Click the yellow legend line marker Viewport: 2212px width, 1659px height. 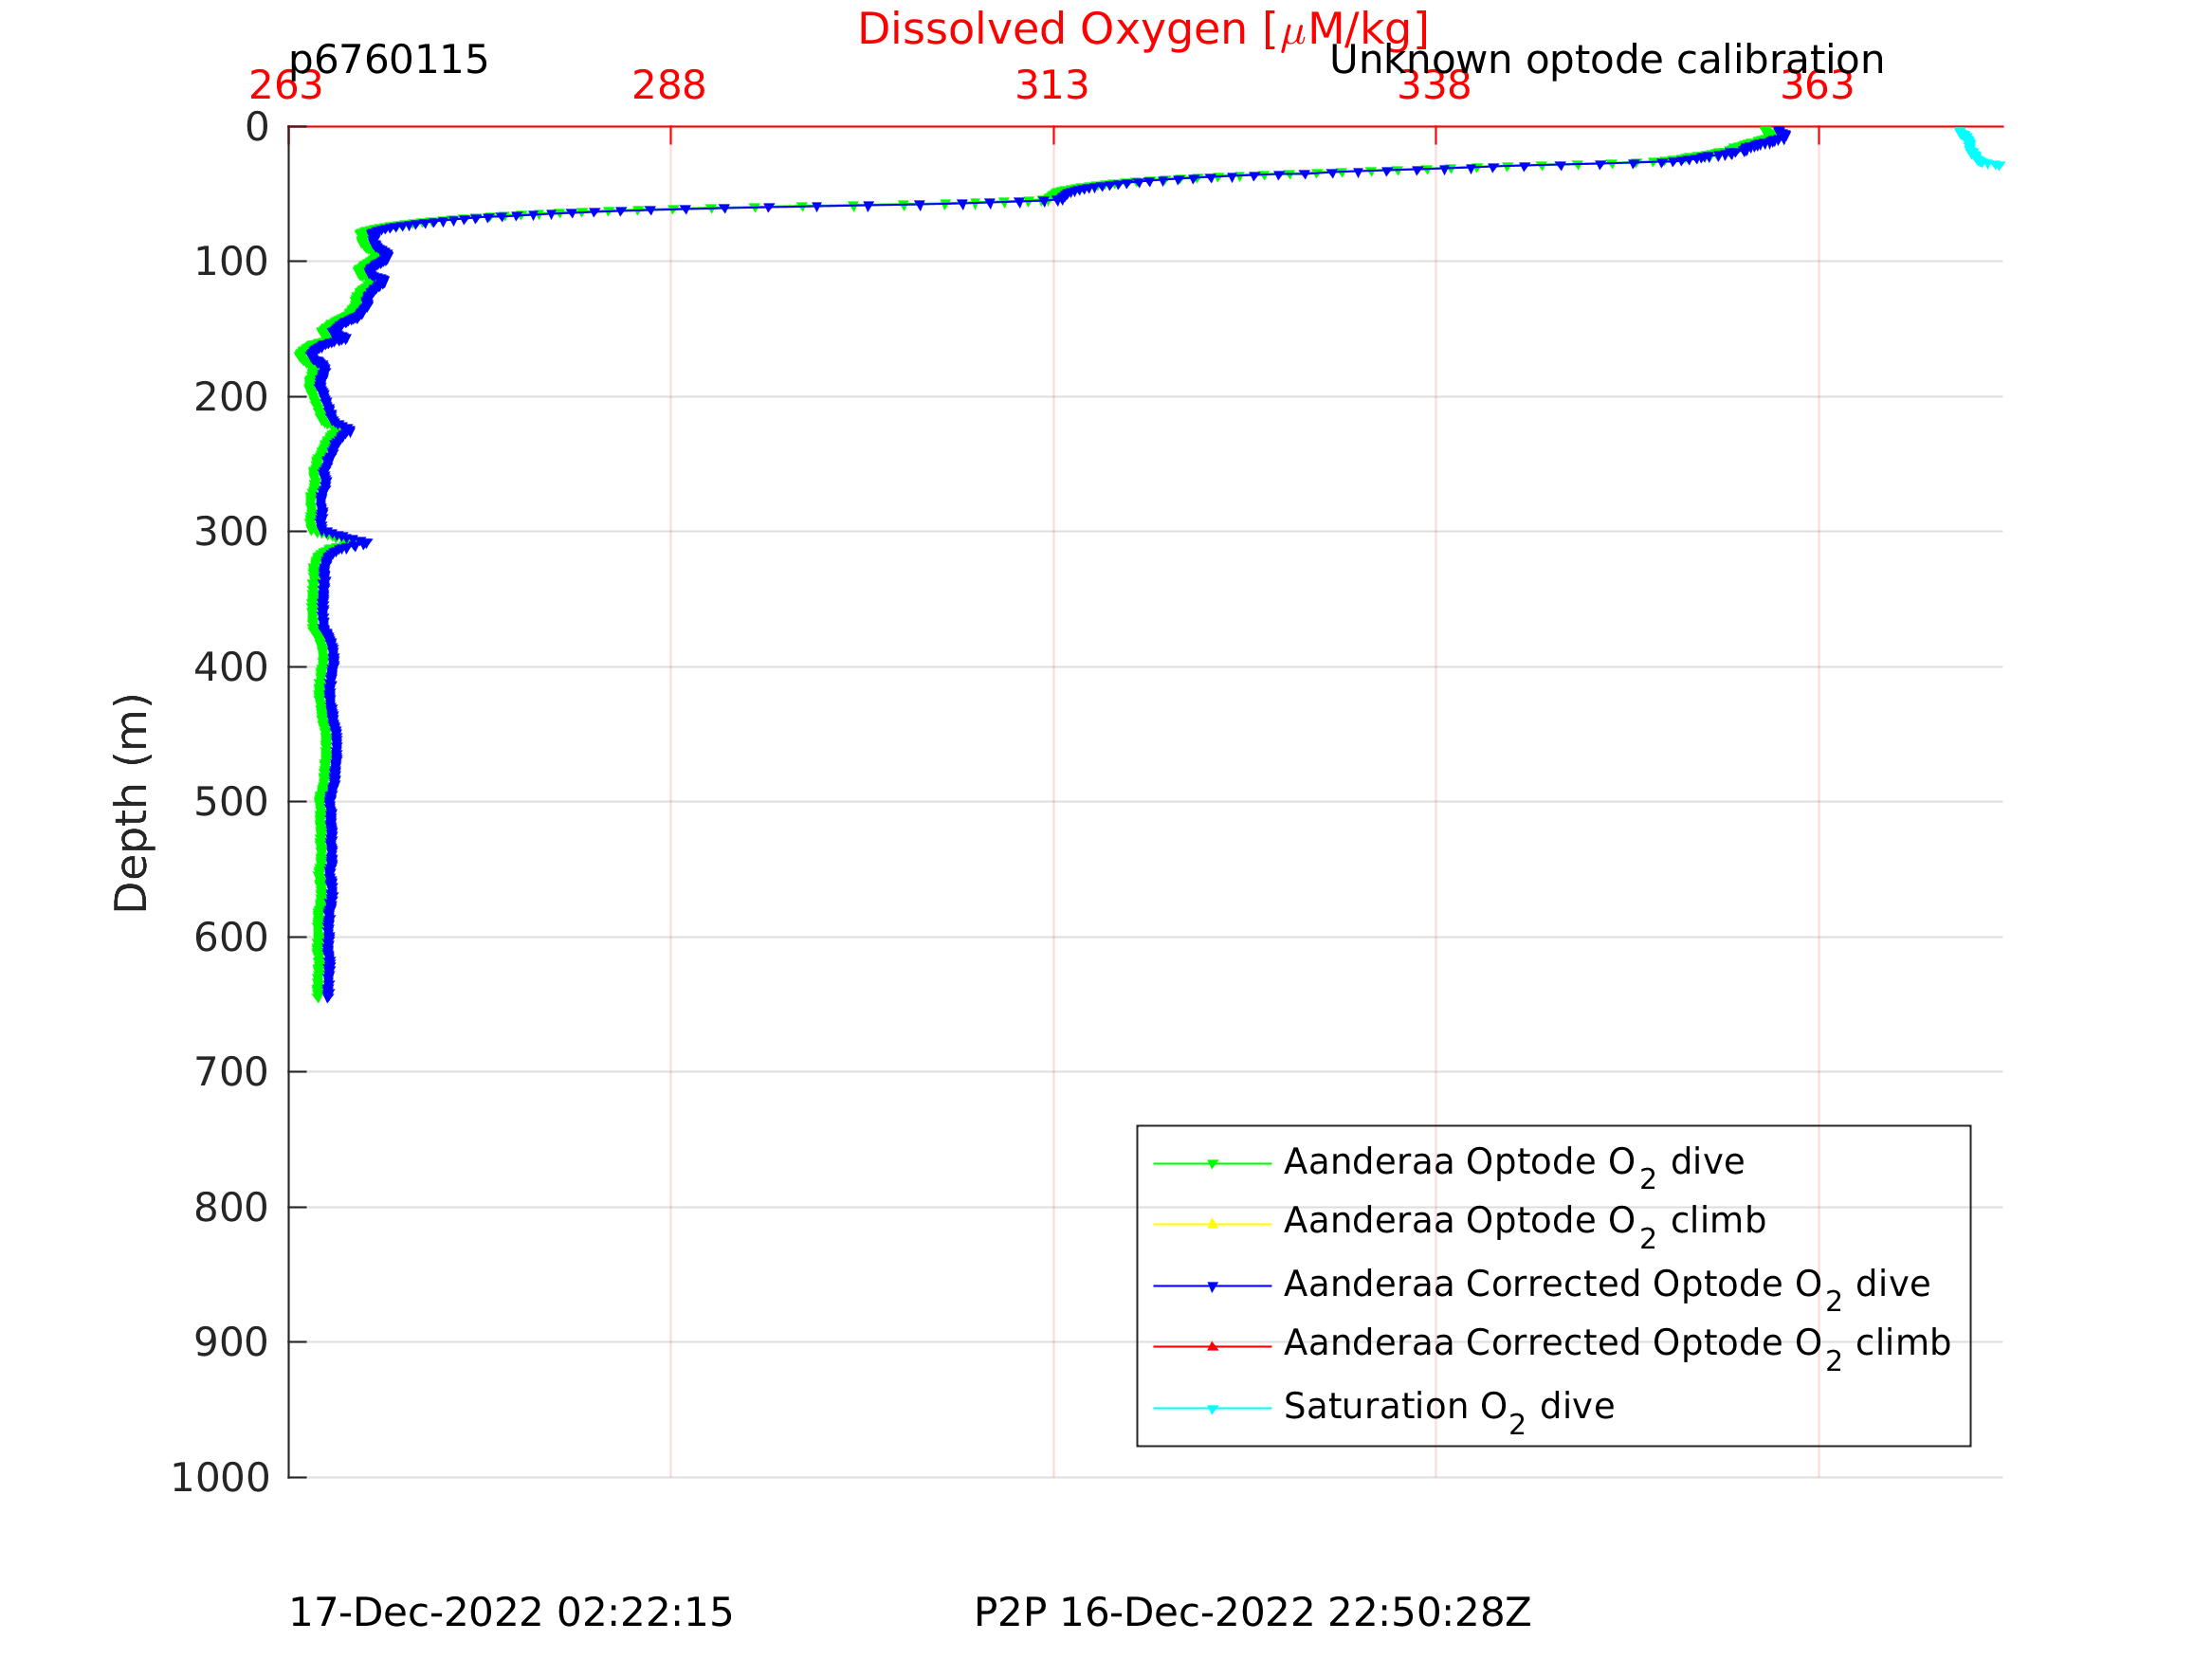pos(1212,1224)
